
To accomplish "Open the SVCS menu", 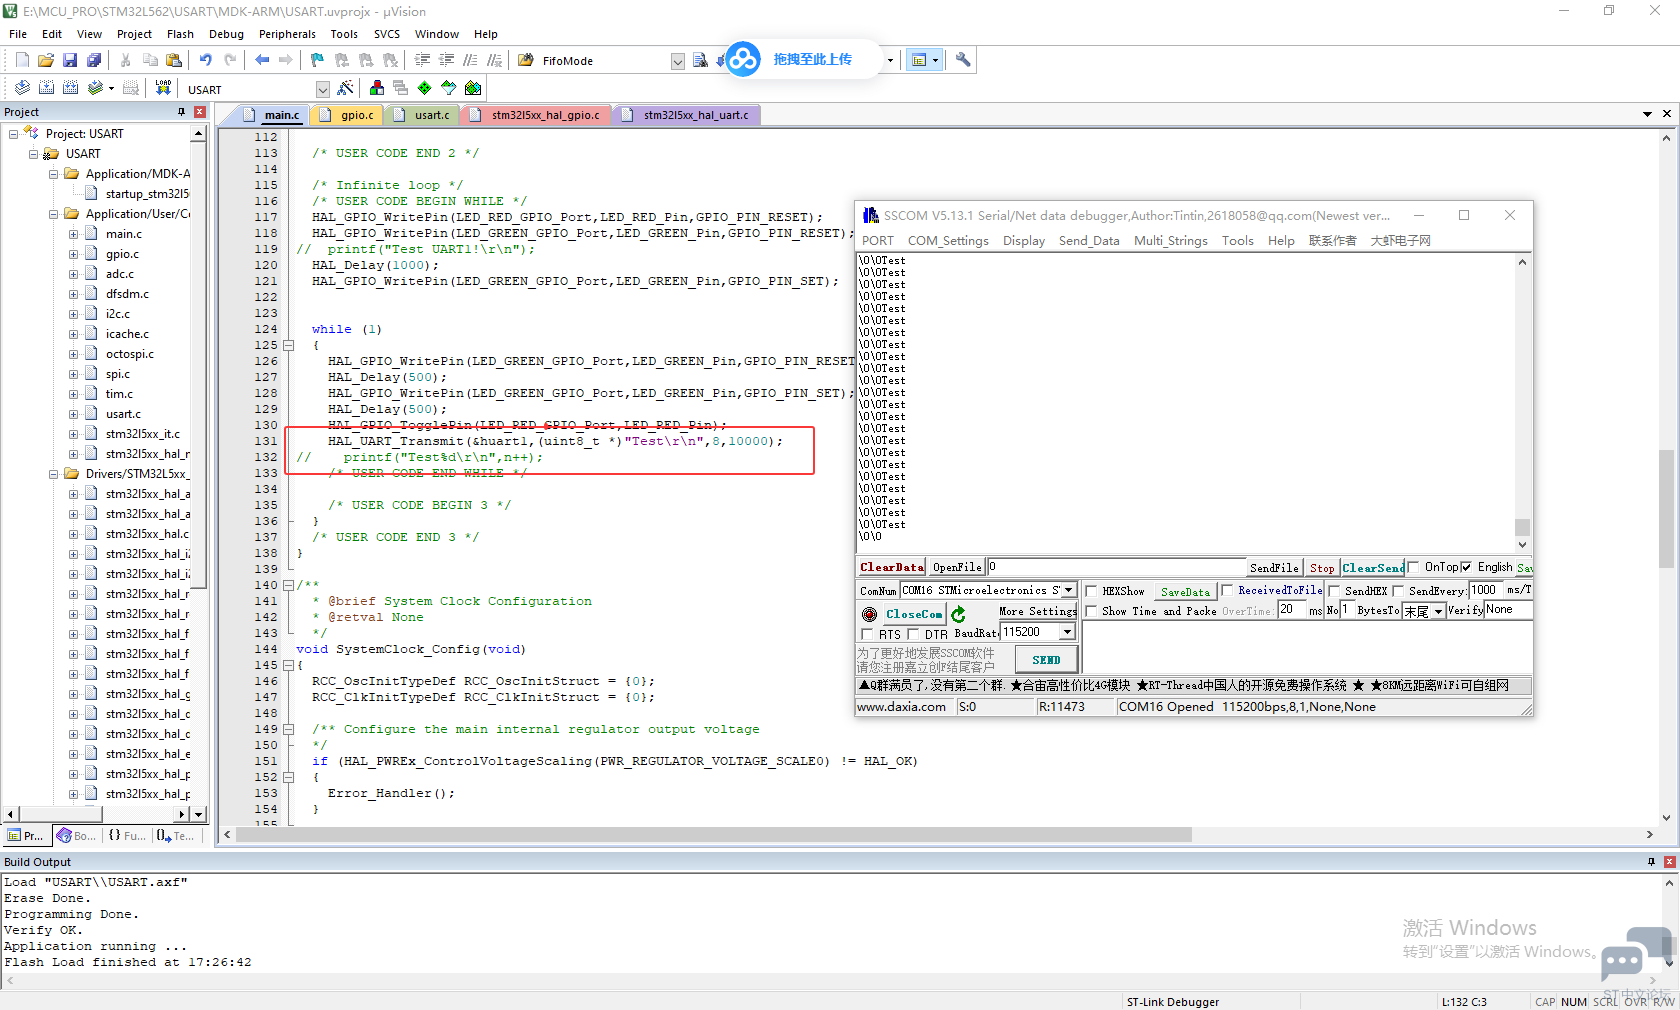I will [387, 34].
